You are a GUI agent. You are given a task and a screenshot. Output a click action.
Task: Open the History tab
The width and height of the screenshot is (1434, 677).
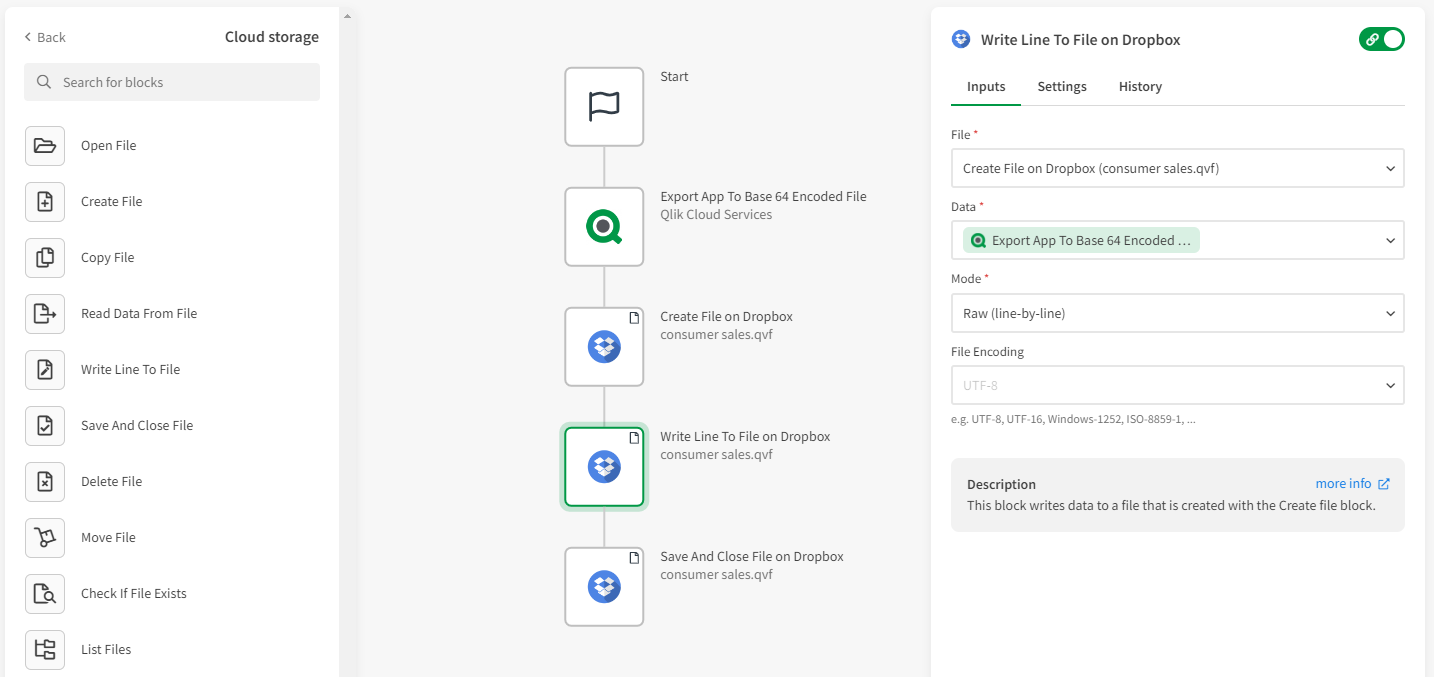1140,87
